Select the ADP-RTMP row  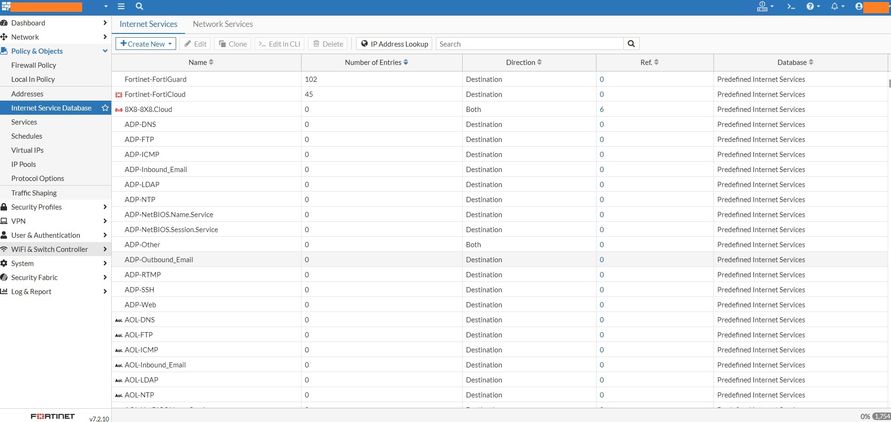coord(499,275)
